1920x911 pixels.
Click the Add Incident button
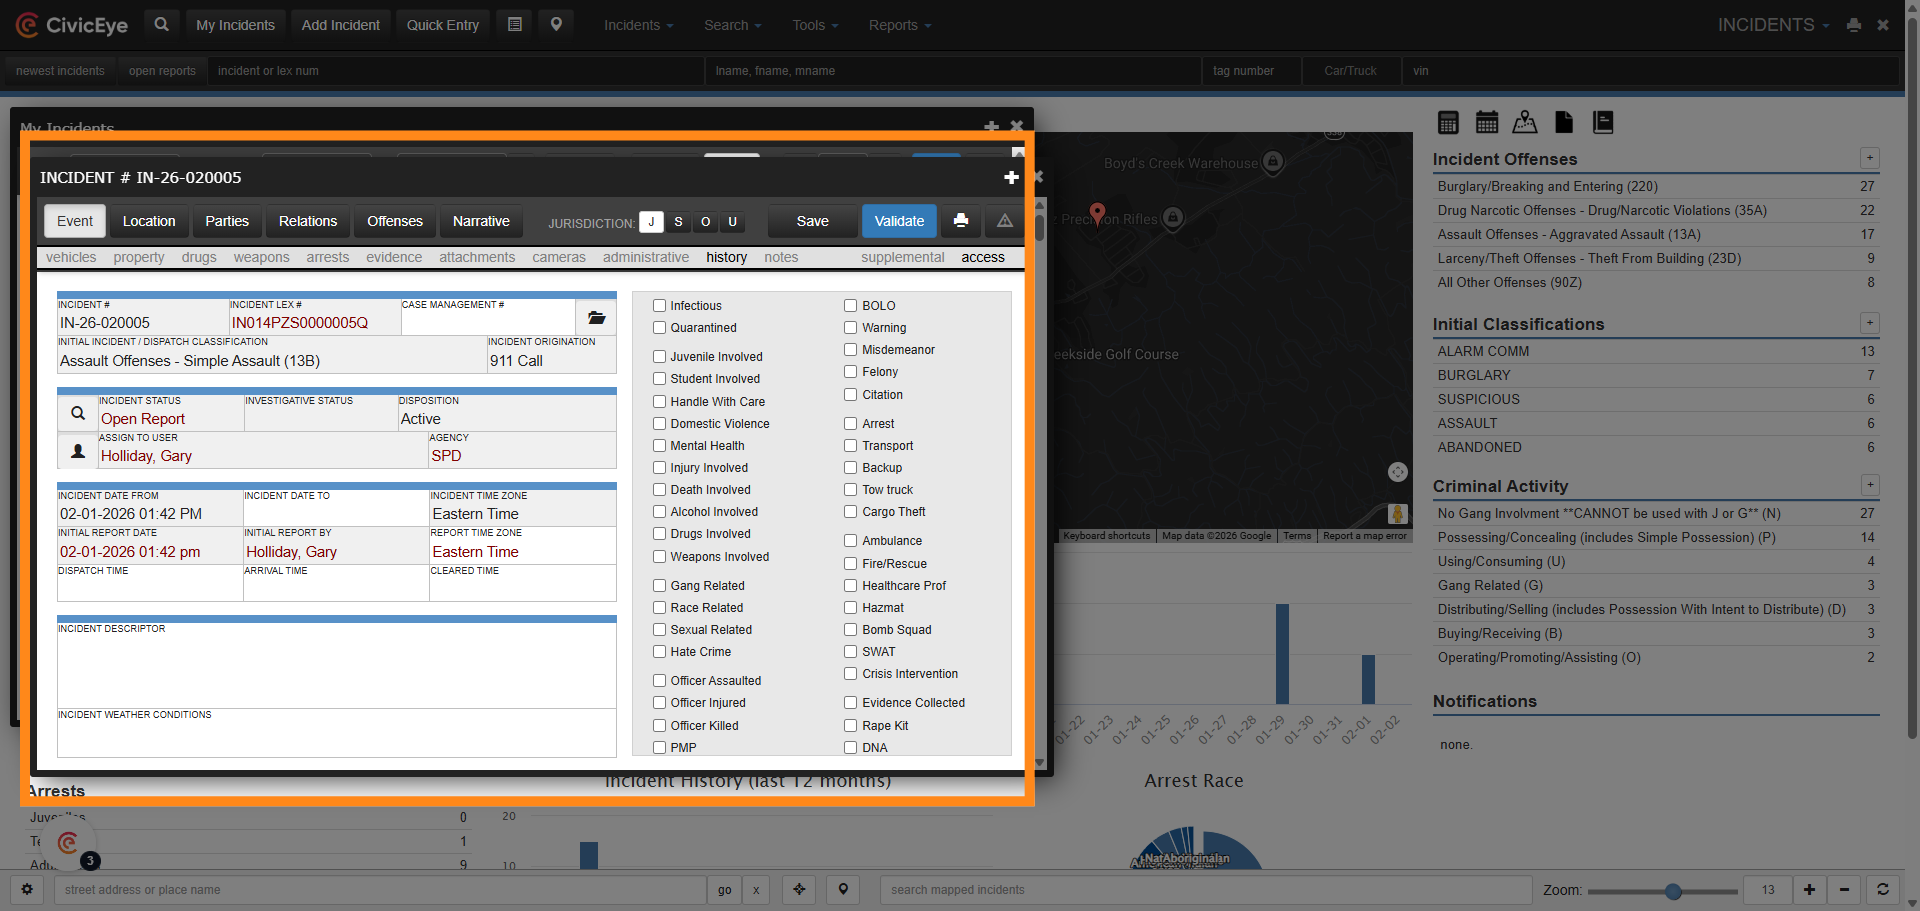tap(341, 25)
